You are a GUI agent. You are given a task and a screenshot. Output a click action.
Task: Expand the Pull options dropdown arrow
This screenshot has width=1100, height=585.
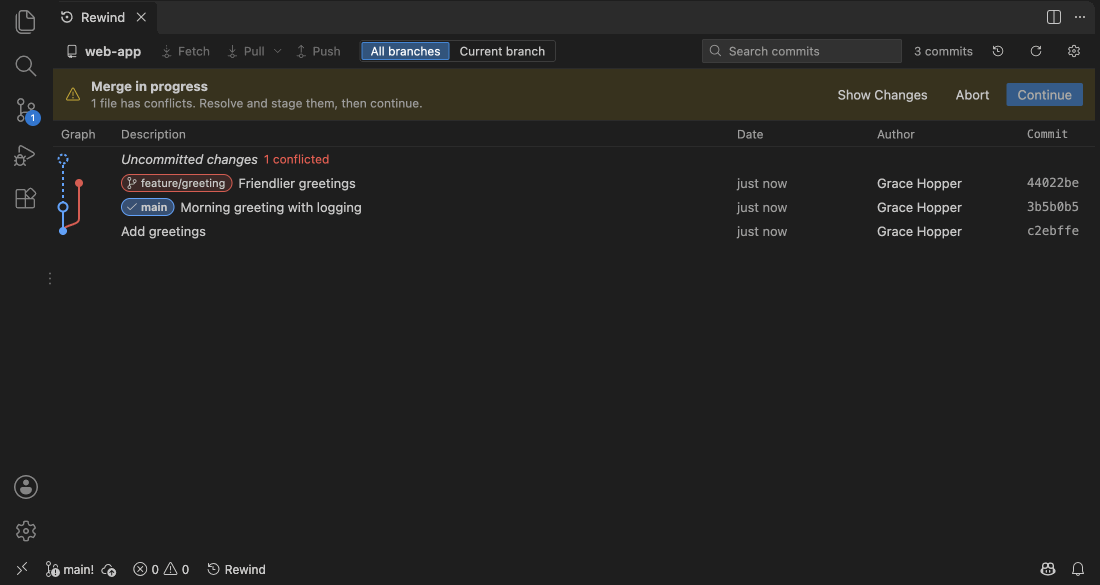(278, 51)
